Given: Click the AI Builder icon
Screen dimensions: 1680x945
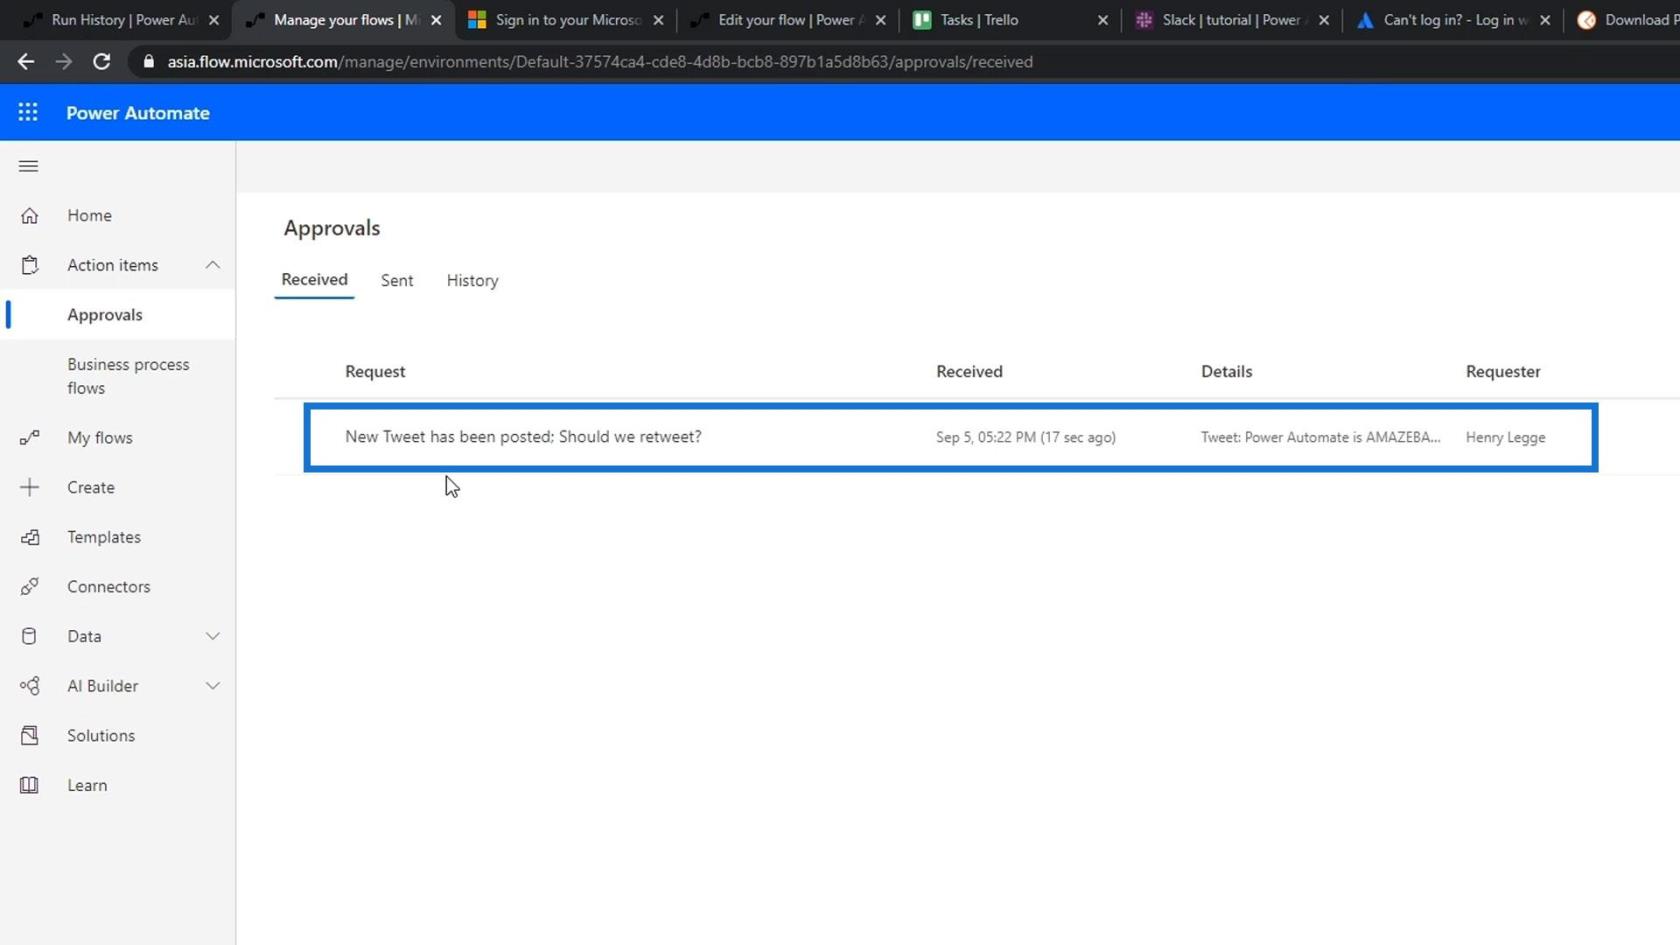Looking at the screenshot, I should coord(29,686).
